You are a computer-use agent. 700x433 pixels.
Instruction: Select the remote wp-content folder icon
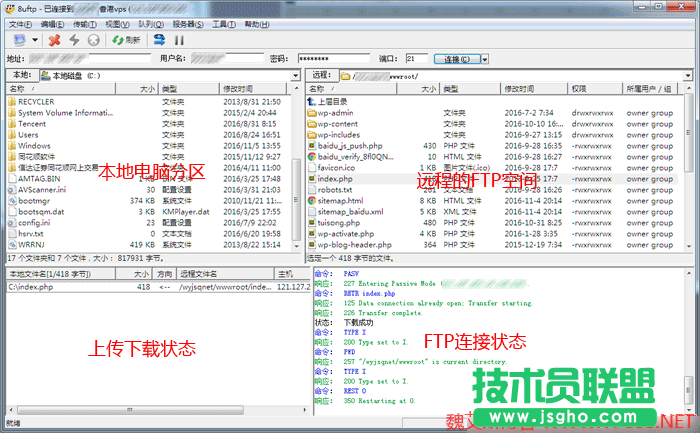click(312, 124)
